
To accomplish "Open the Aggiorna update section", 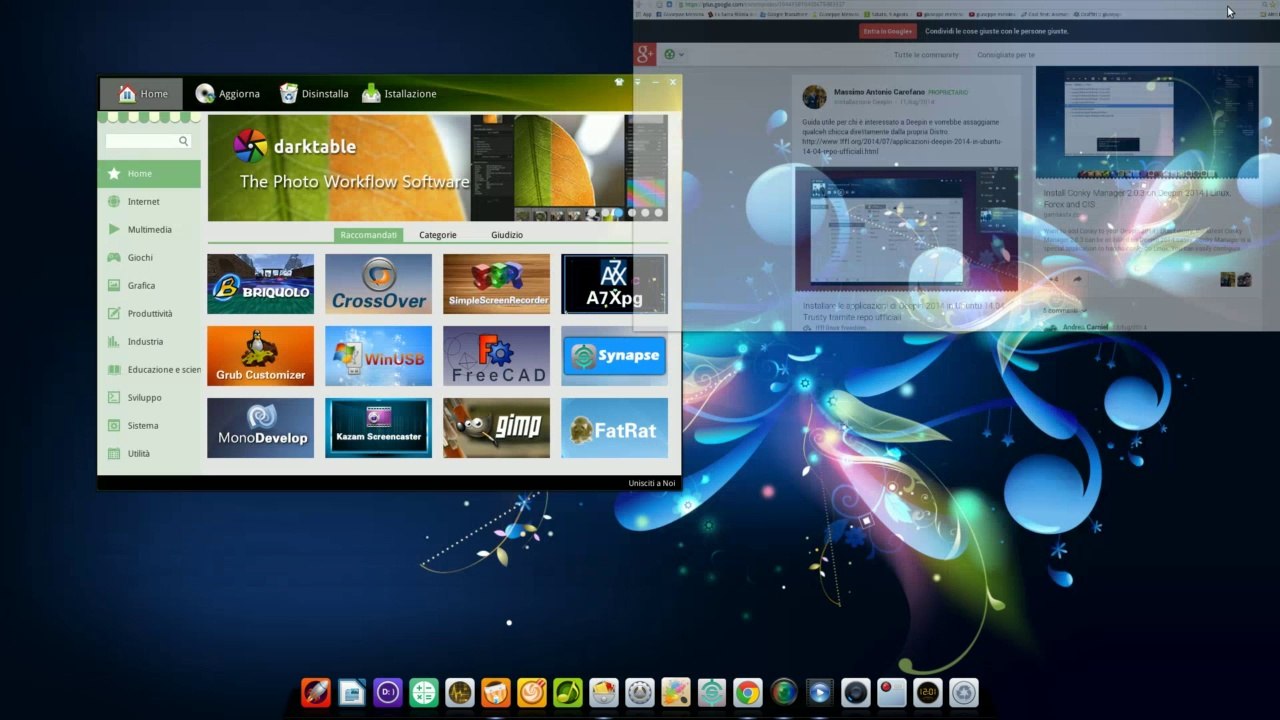I will [227, 94].
